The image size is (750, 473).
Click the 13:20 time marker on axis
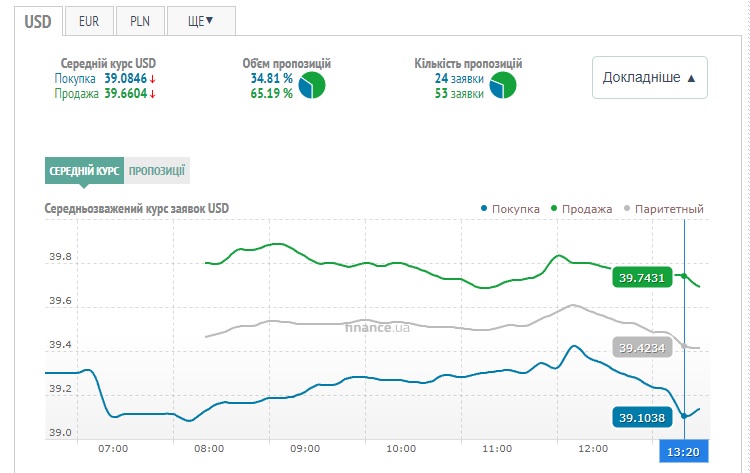[684, 451]
